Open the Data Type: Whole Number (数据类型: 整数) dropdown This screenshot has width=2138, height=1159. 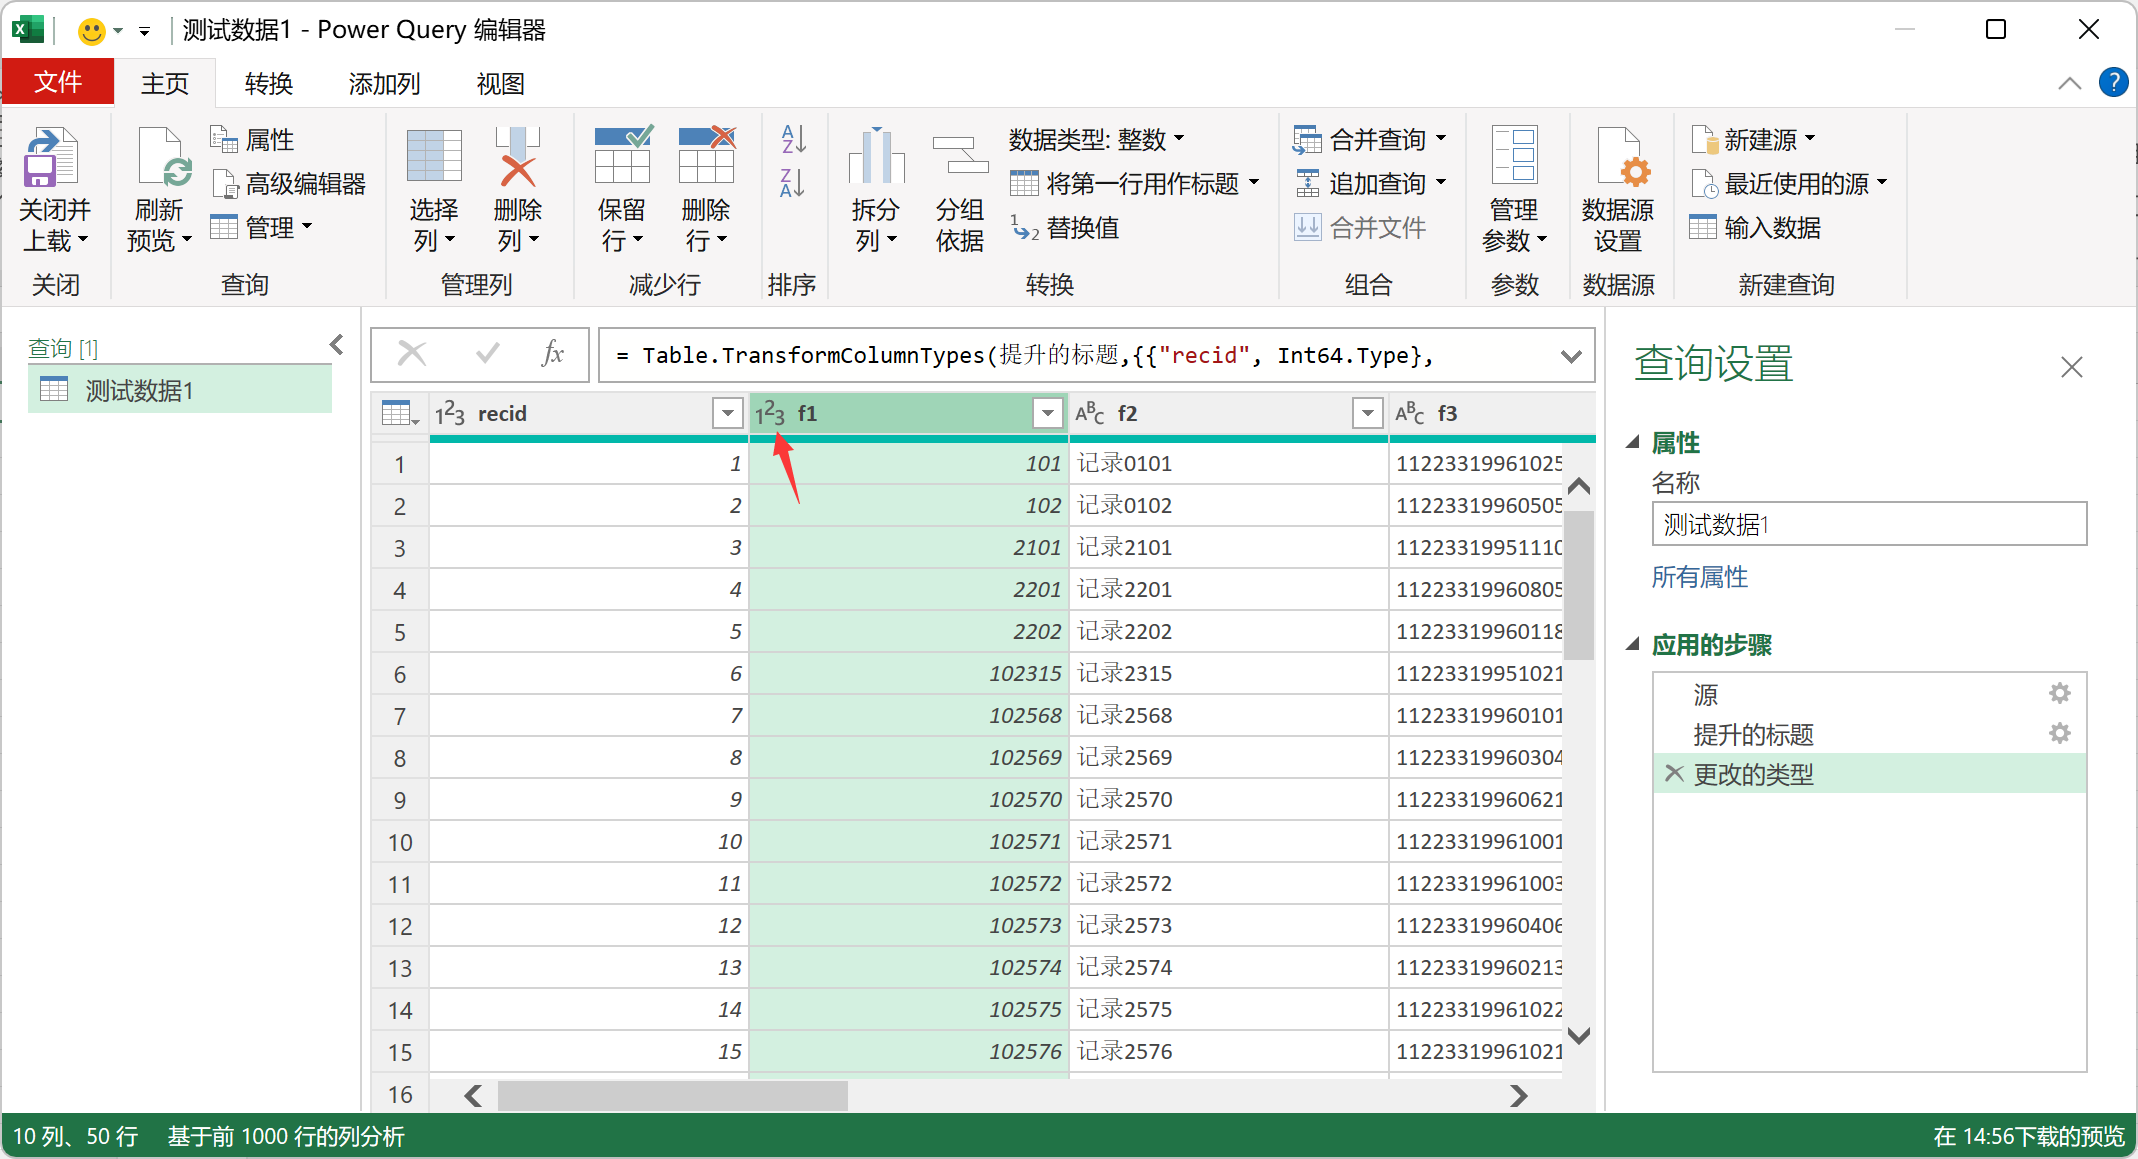pyautogui.click(x=1096, y=139)
